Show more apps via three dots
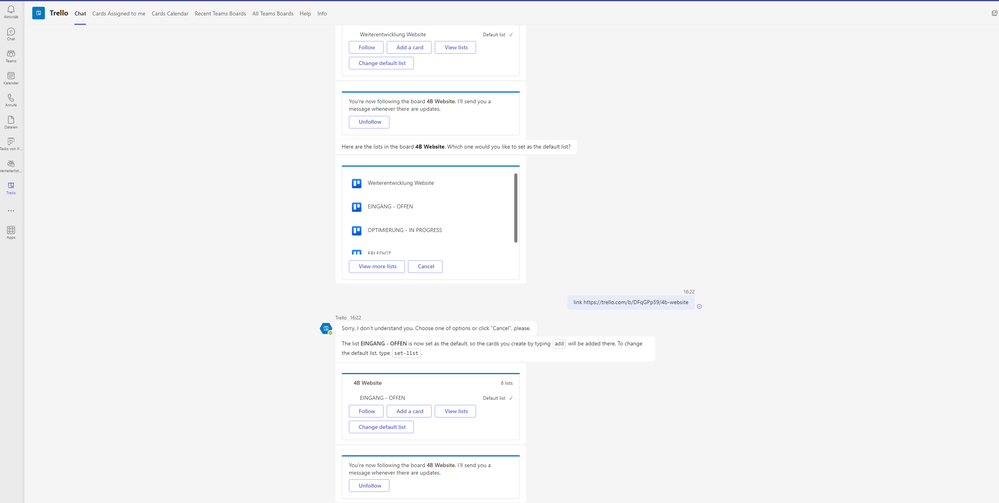This screenshot has height=503, width=999. tap(11, 210)
